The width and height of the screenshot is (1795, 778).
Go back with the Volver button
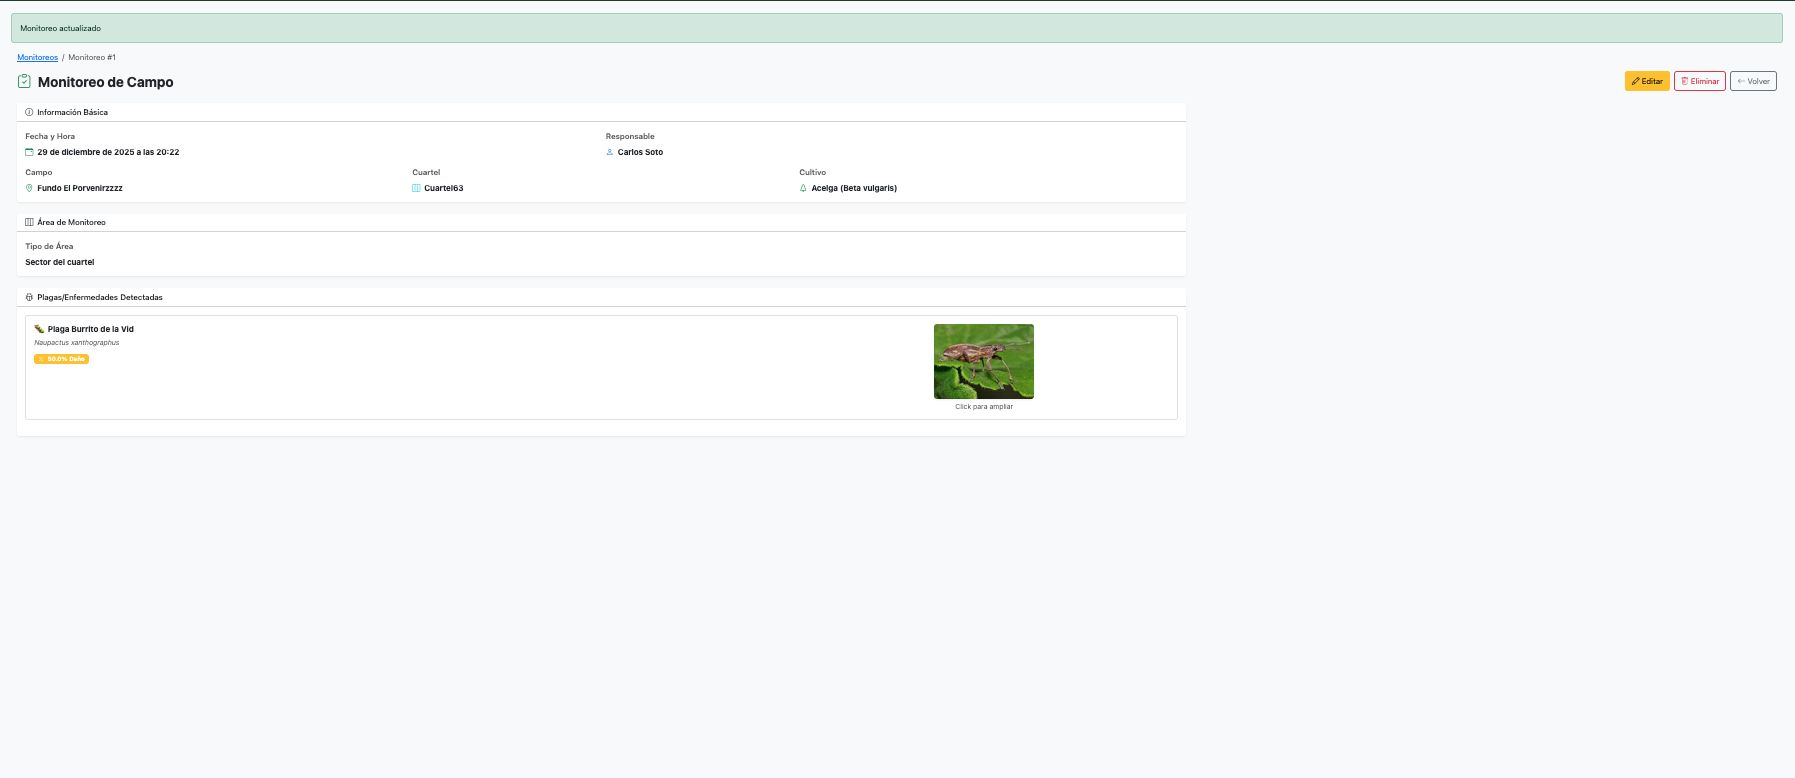point(1753,81)
